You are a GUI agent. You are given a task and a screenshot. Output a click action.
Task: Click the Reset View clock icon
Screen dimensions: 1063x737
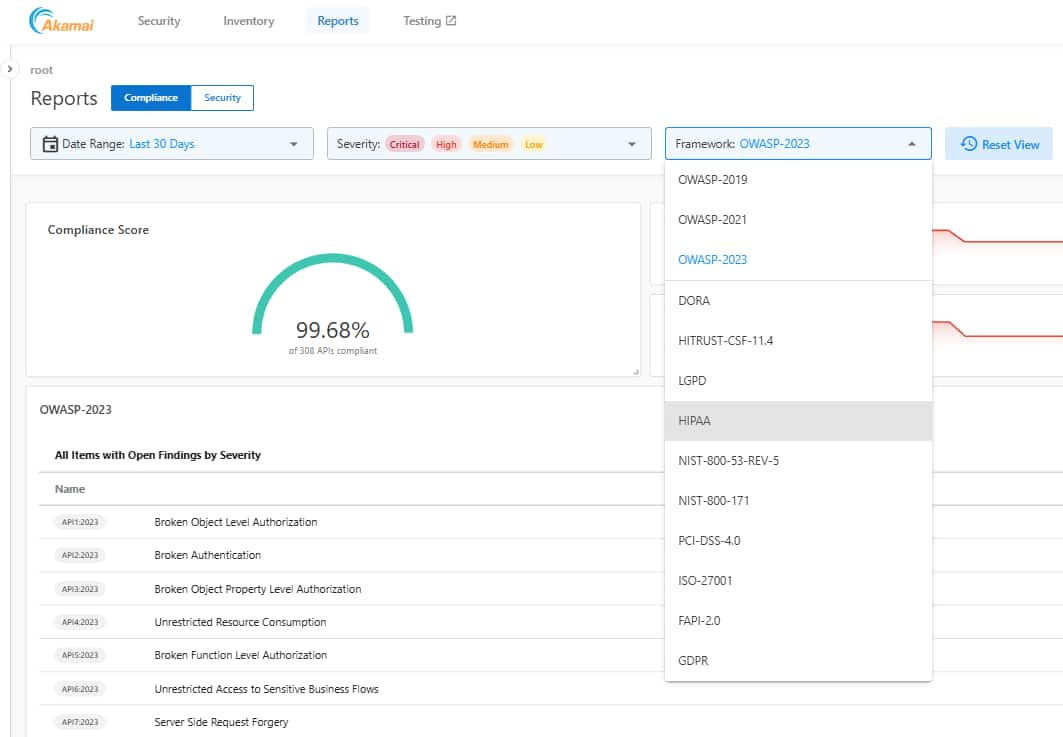[x=968, y=144]
